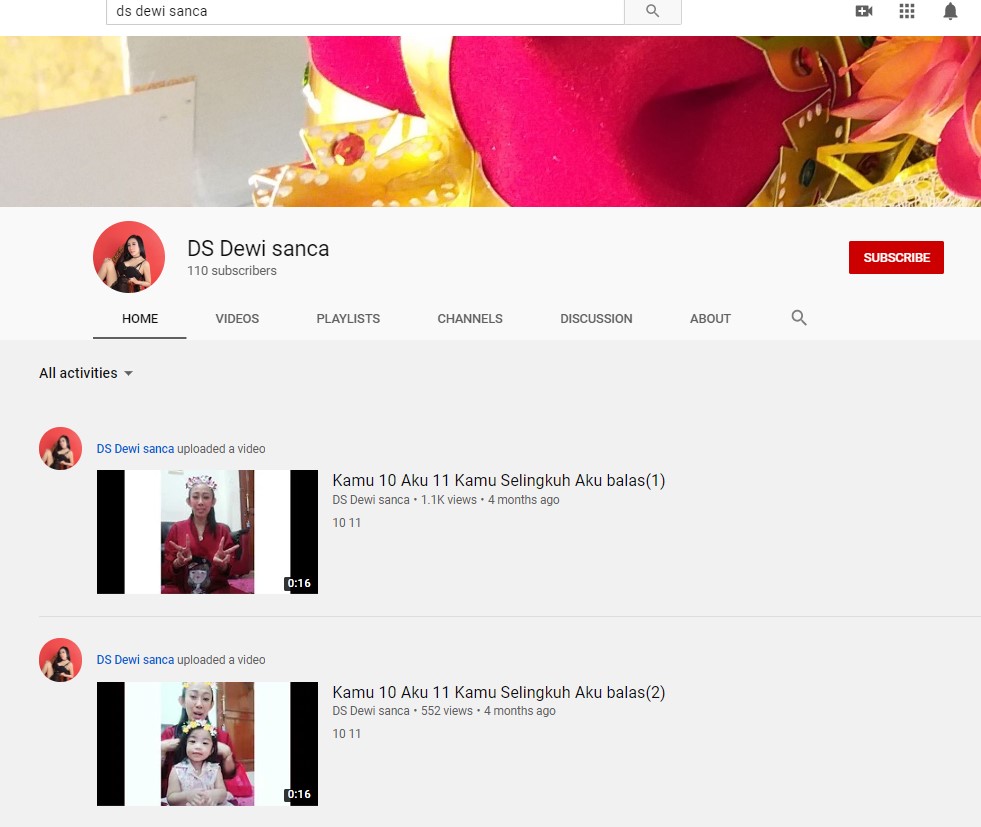Click the search magnifier button in top bar
Screen dimensions: 981x827
click(653, 11)
